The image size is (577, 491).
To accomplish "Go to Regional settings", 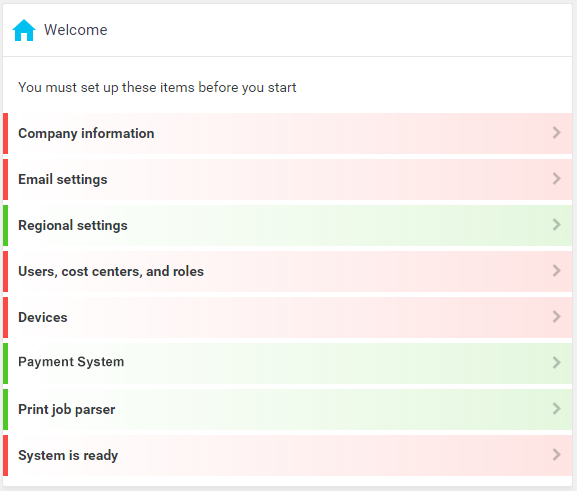I will pyautogui.click(x=287, y=225).
